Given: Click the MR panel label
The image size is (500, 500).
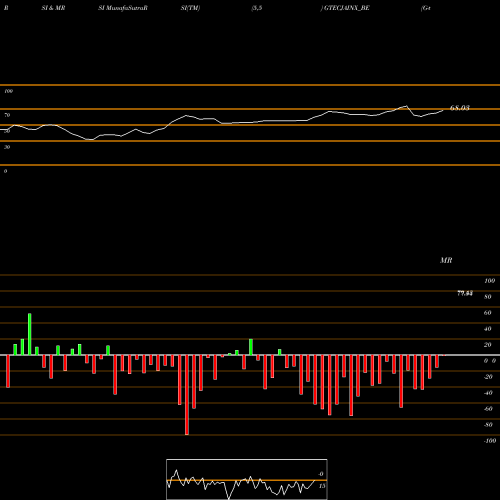Looking at the screenshot, I should [x=446, y=260].
